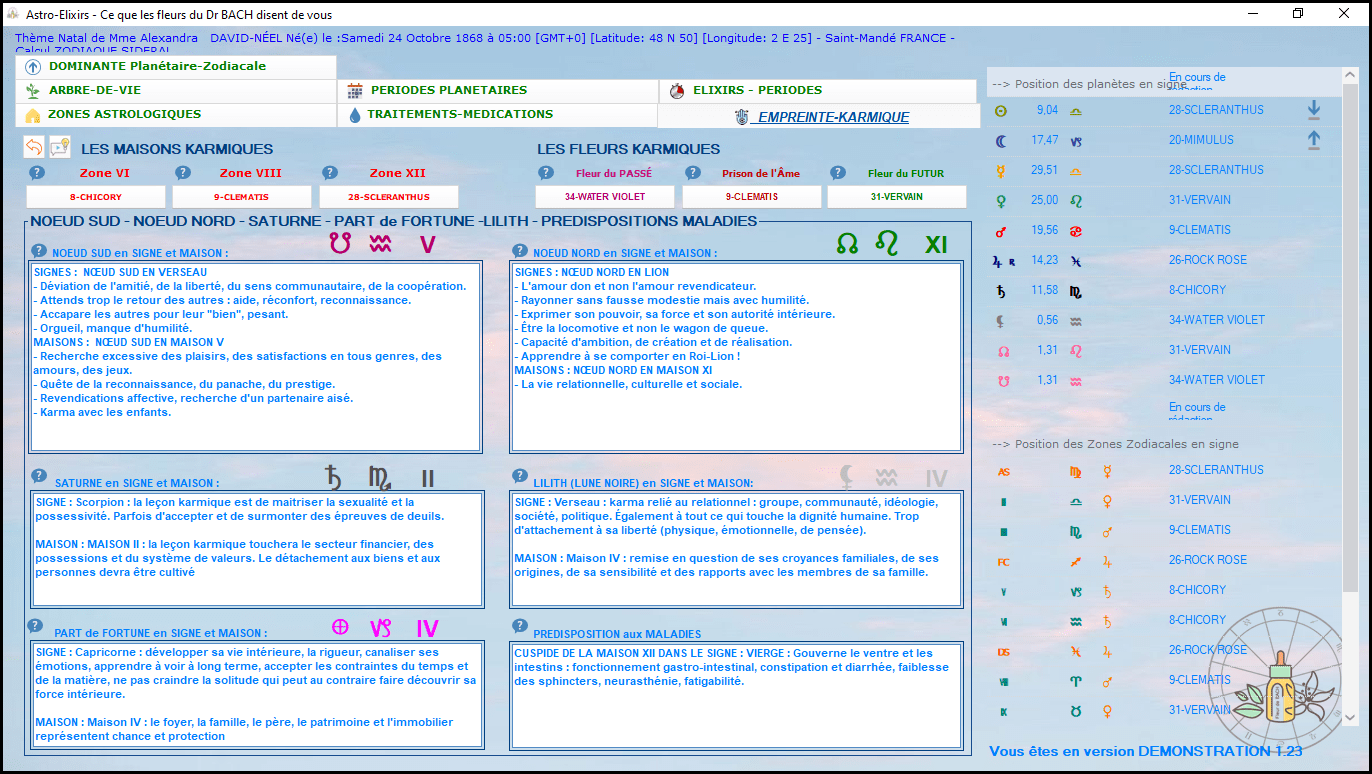Viewport: 1372px width, 774px height.
Task: Click the 9-CLEMATIS button under Prison de l'Âme
Action: pyautogui.click(x=752, y=197)
